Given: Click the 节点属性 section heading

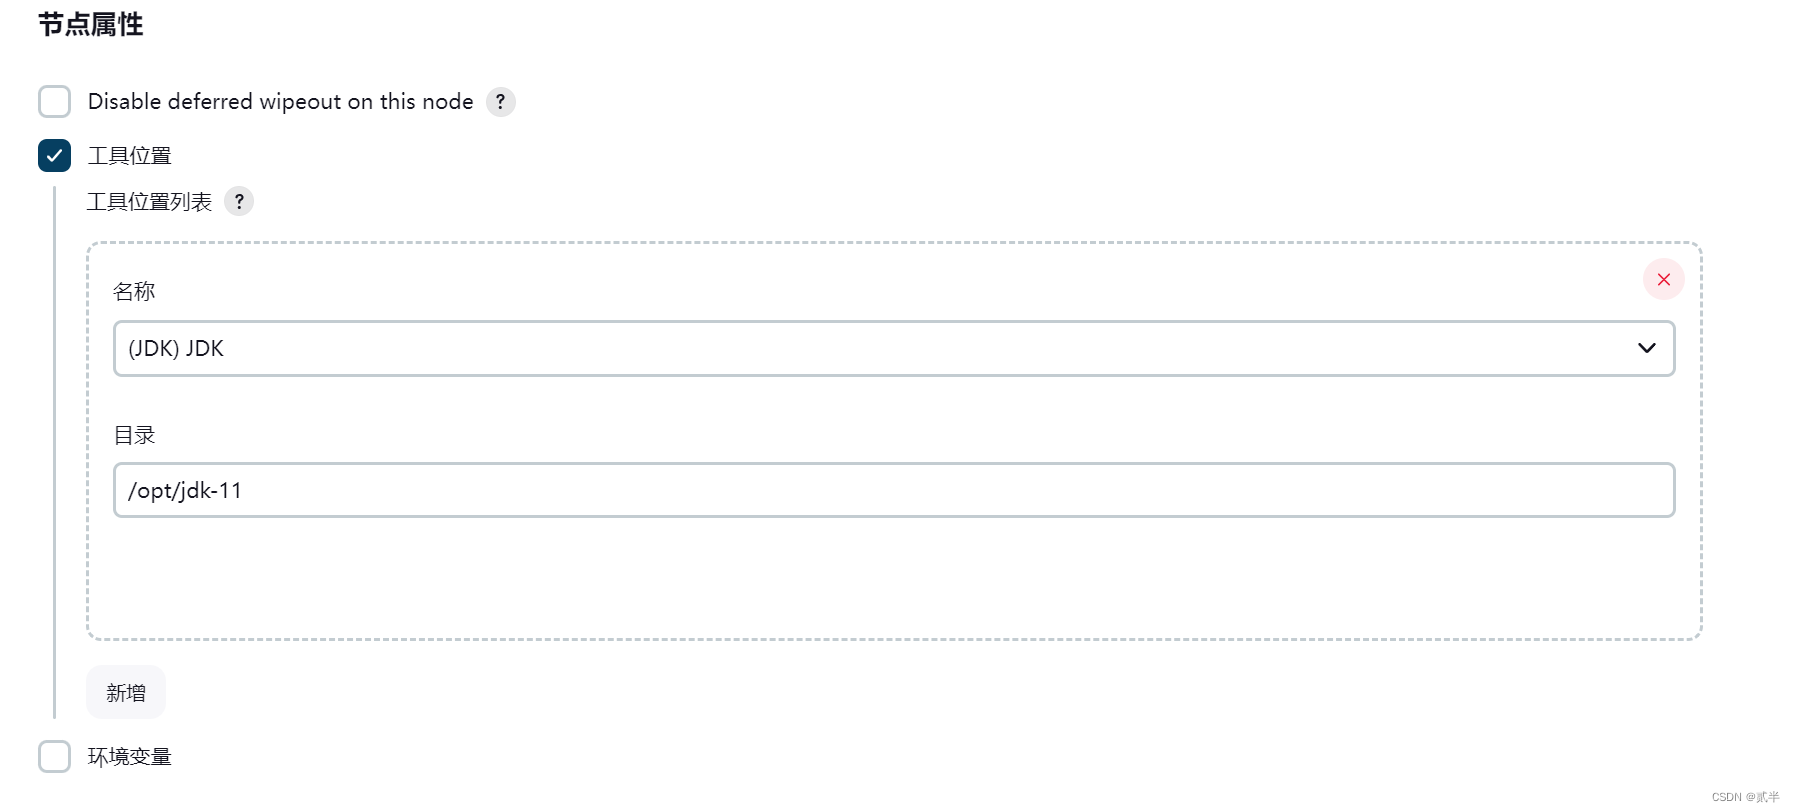Looking at the screenshot, I should pyautogui.click(x=91, y=24).
